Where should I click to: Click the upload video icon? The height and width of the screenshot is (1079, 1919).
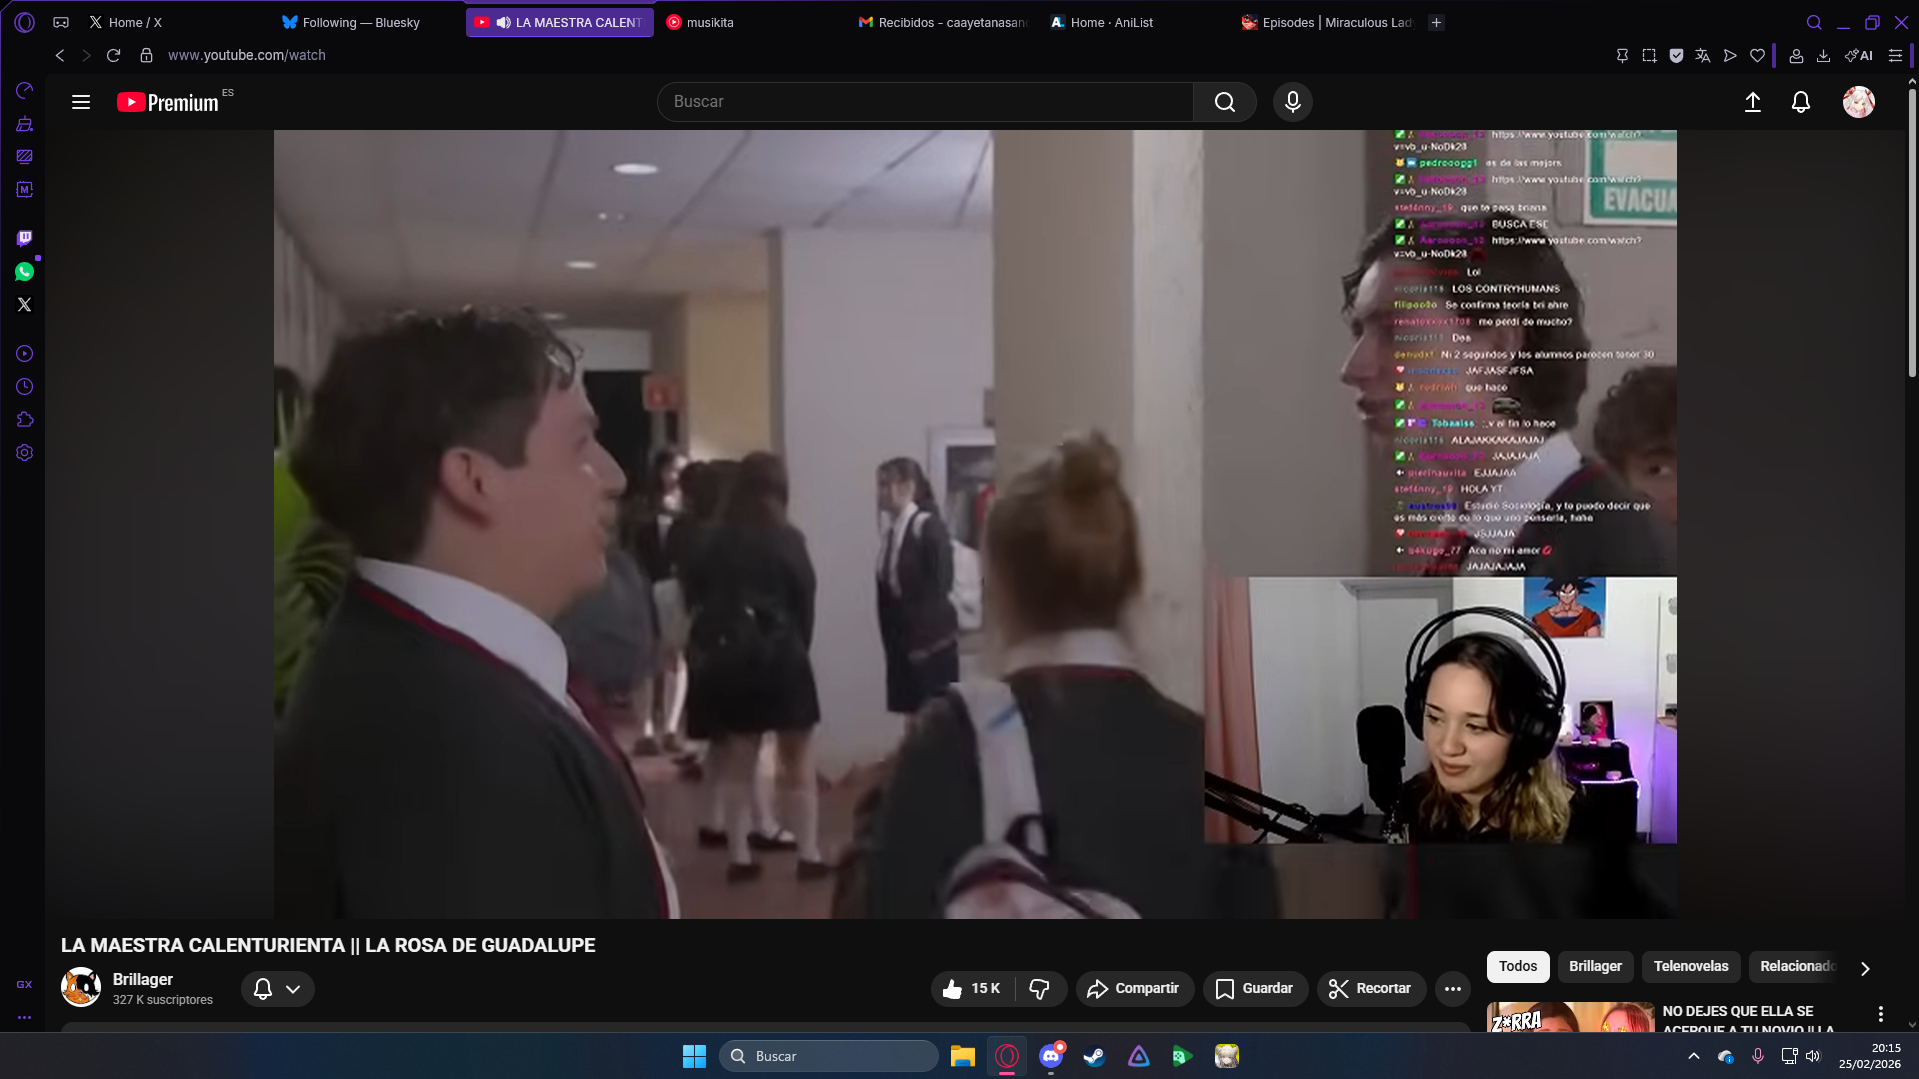tap(1752, 102)
